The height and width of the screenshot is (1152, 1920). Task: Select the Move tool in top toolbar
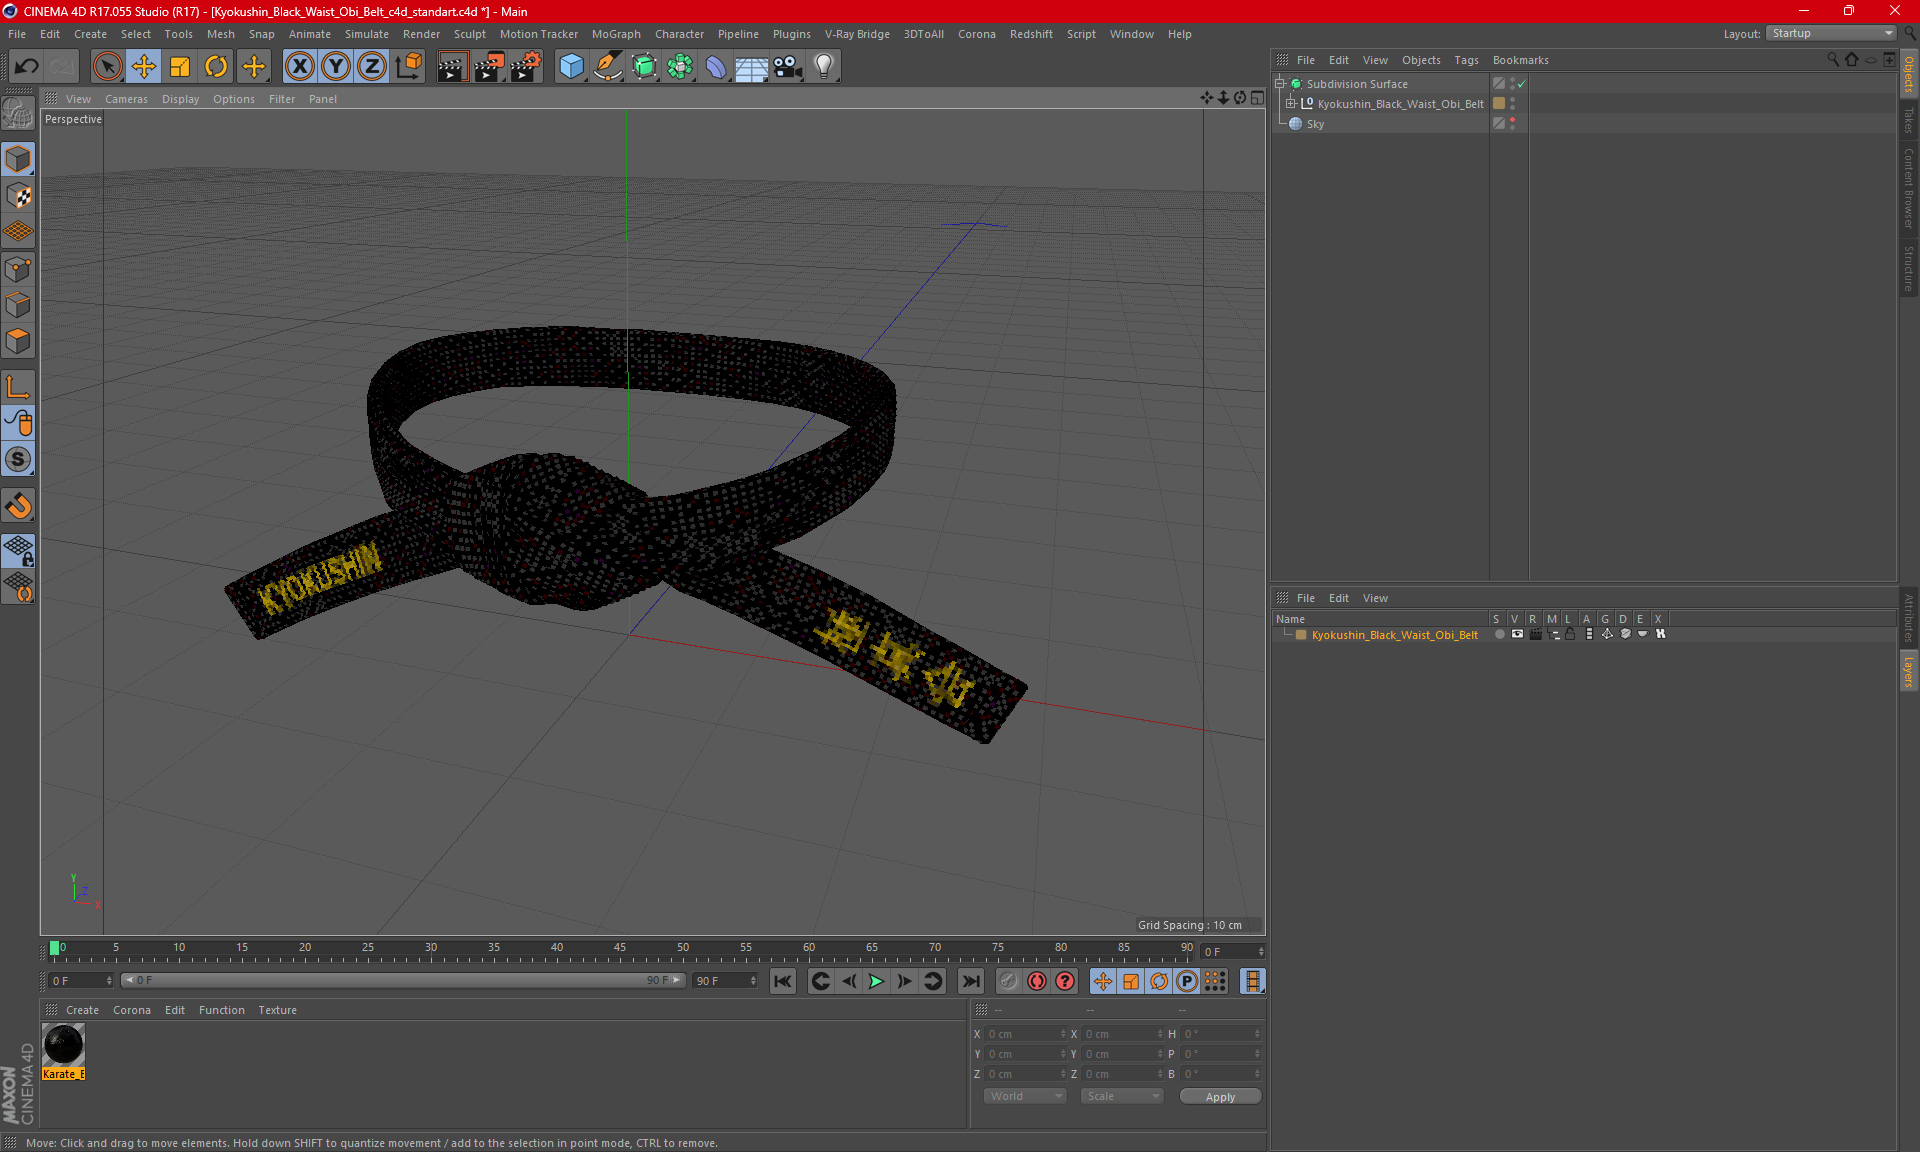[x=144, y=67]
